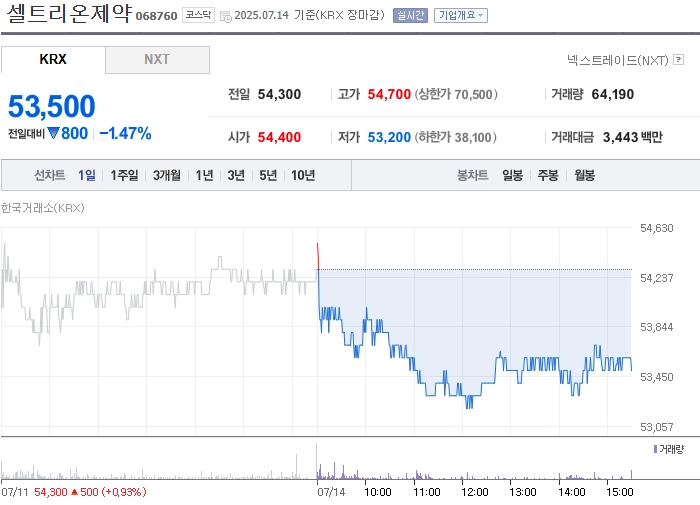Click the red opening spike on the chart
The height and width of the screenshot is (505, 700).
coord(318,256)
